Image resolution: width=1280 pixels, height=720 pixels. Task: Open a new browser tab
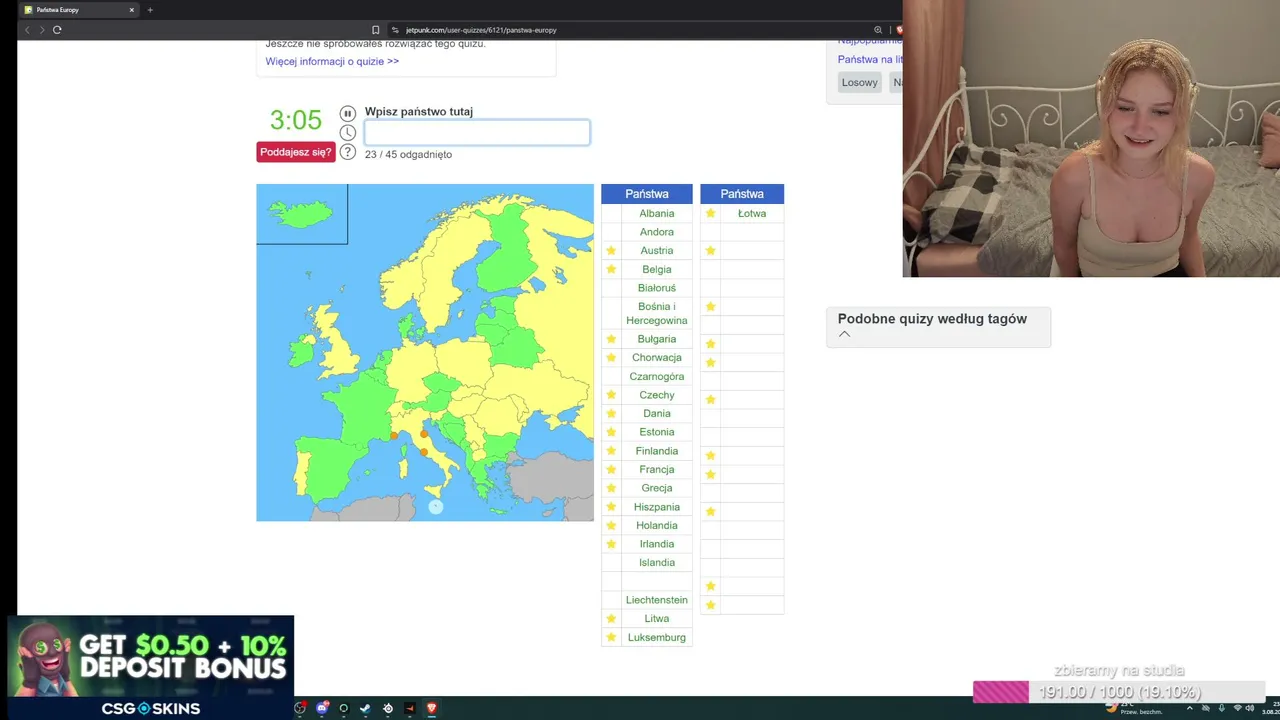point(150,10)
